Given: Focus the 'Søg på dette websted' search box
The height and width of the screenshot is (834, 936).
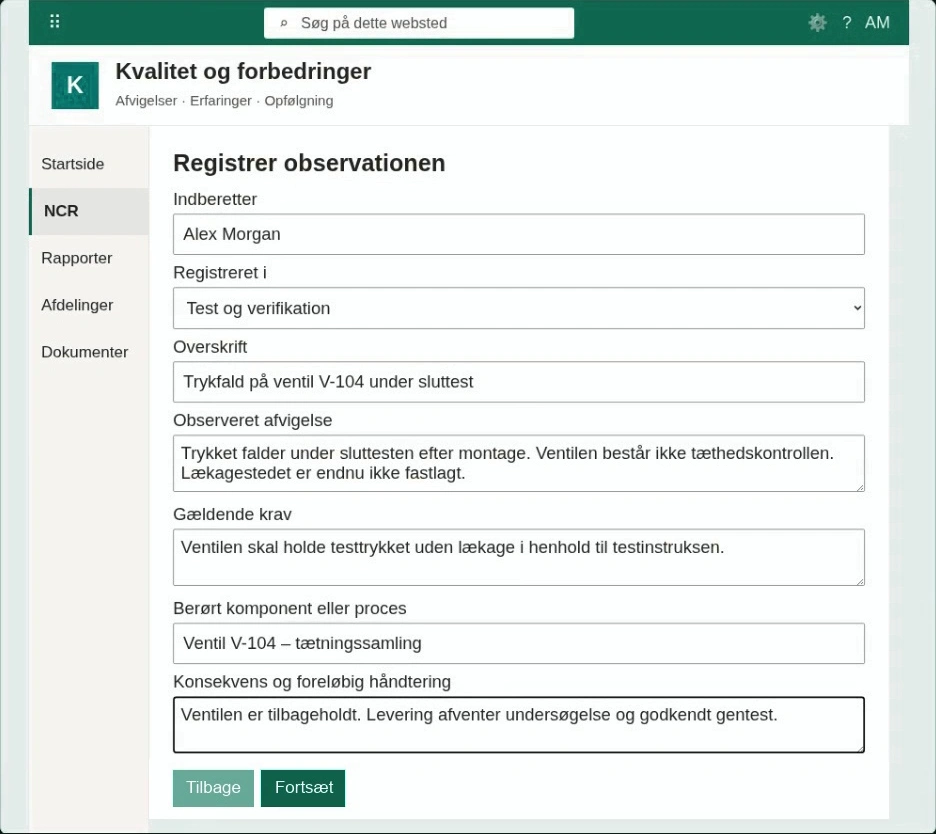Looking at the screenshot, I should pyautogui.click(x=419, y=23).
